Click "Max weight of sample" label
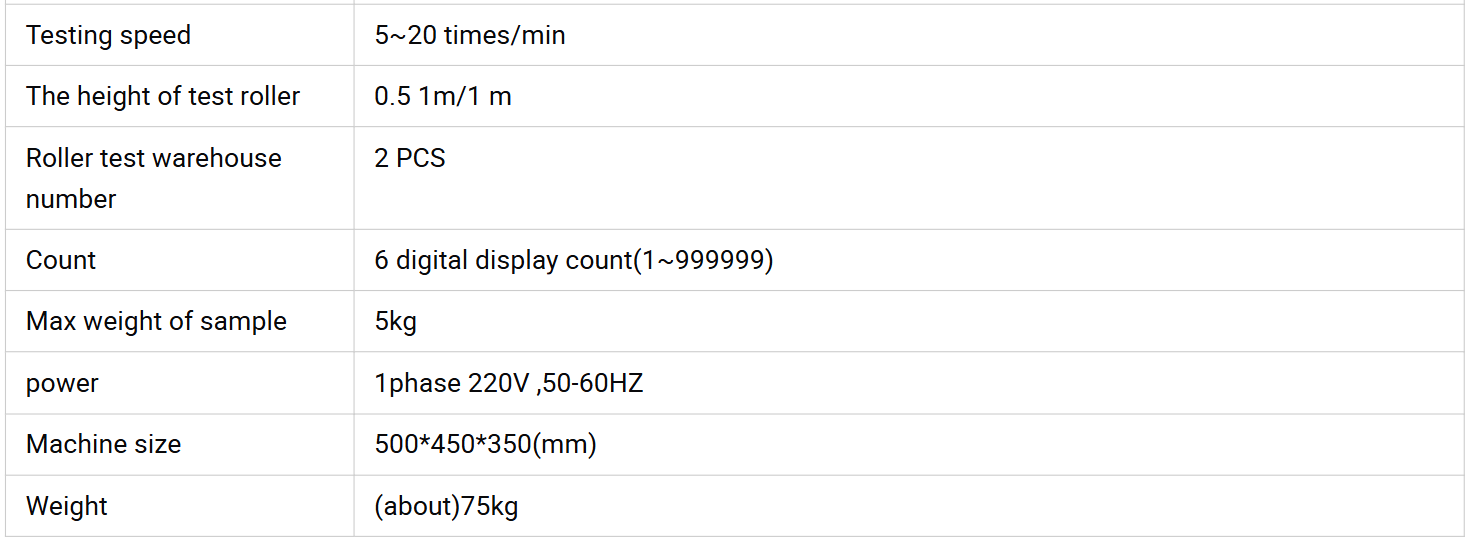 point(156,322)
